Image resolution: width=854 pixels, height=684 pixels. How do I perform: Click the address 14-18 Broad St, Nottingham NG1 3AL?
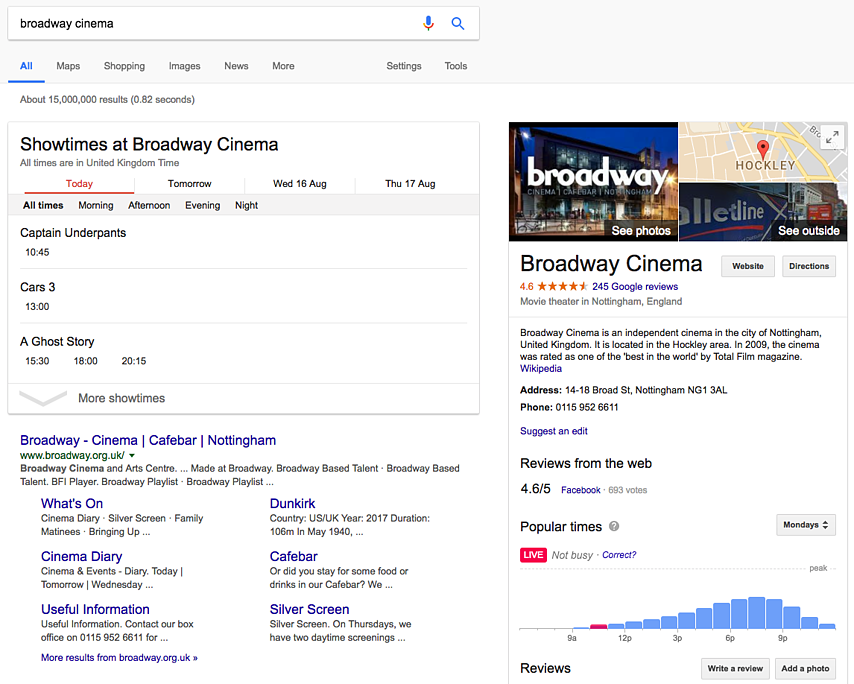tap(646, 390)
